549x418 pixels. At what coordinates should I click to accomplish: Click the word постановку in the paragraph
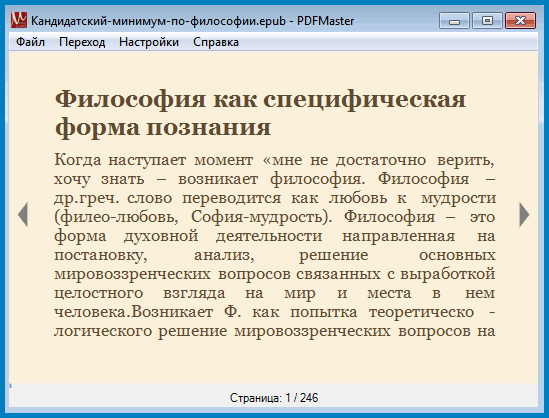pos(101,255)
